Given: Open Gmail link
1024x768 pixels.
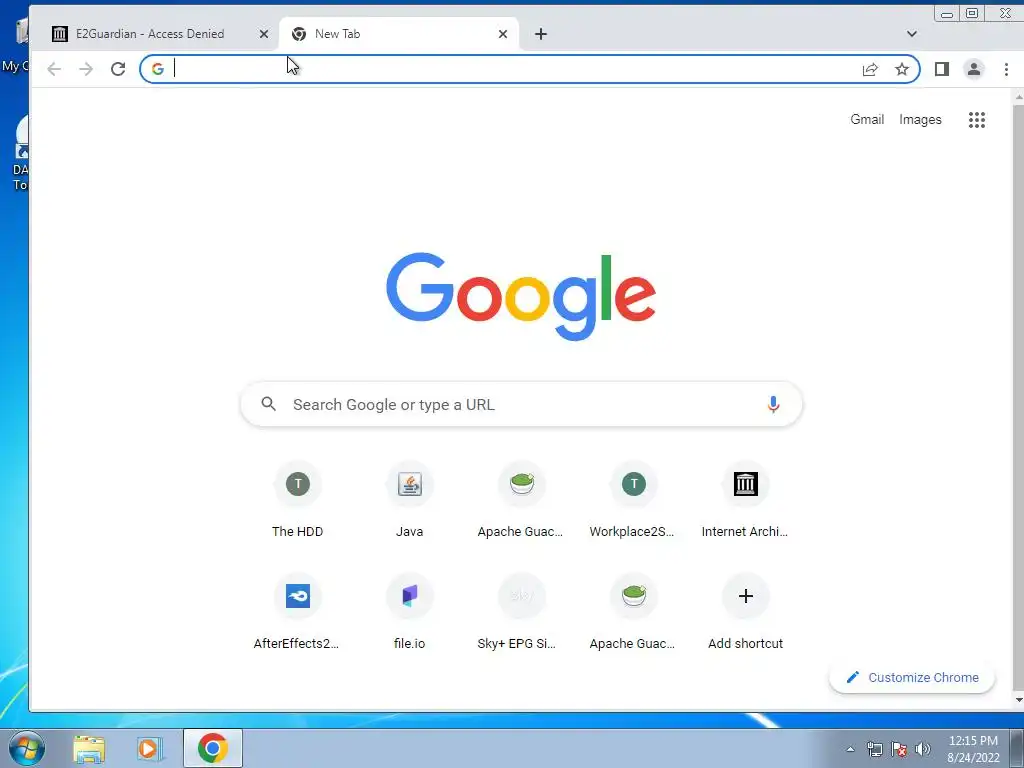Looking at the screenshot, I should 867,120.
